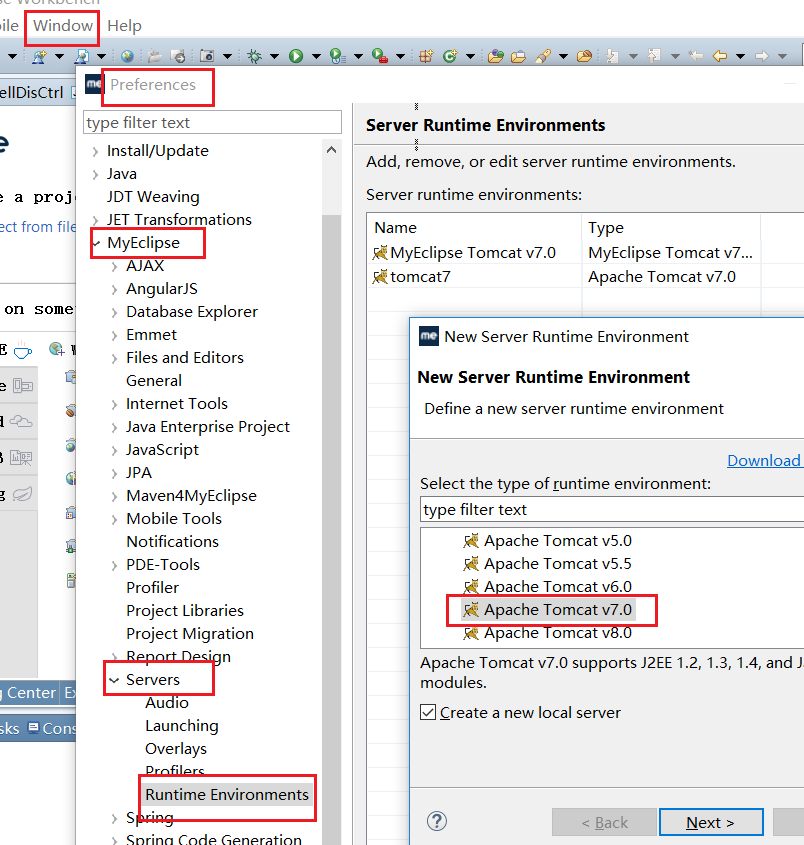Expand the Database Explorer node
The height and width of the screenshot is (845, 804).
click(114, 313)
